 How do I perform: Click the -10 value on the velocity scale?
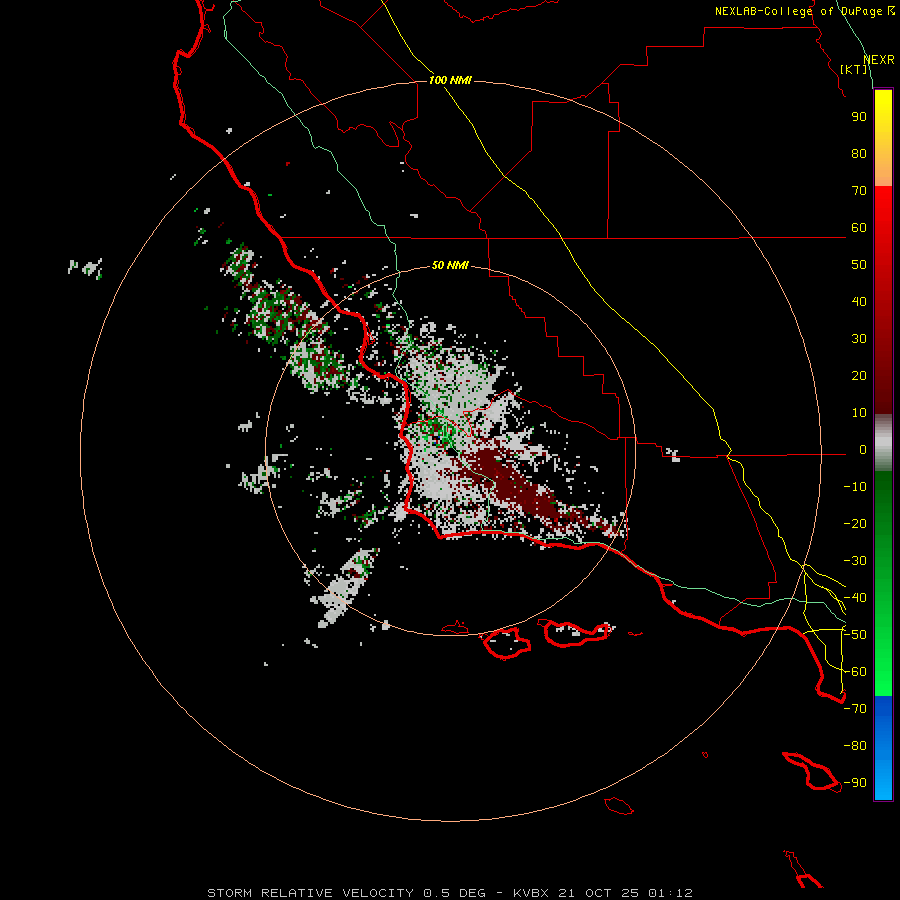pyautogui.click(x=855, y=487)
